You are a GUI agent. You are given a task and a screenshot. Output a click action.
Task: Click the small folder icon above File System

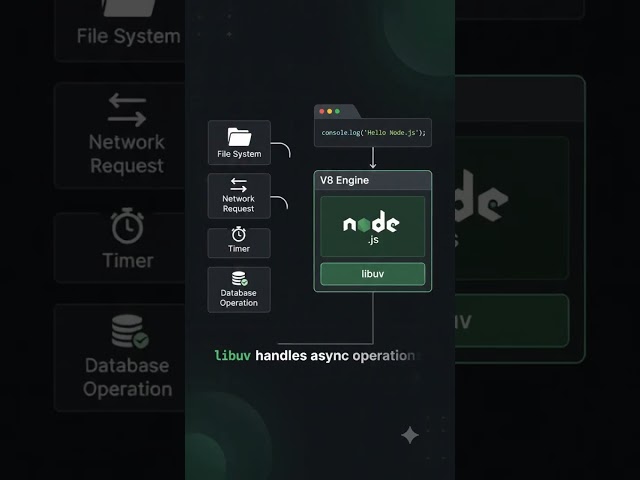pyautogui.click(x=239, y=137)
